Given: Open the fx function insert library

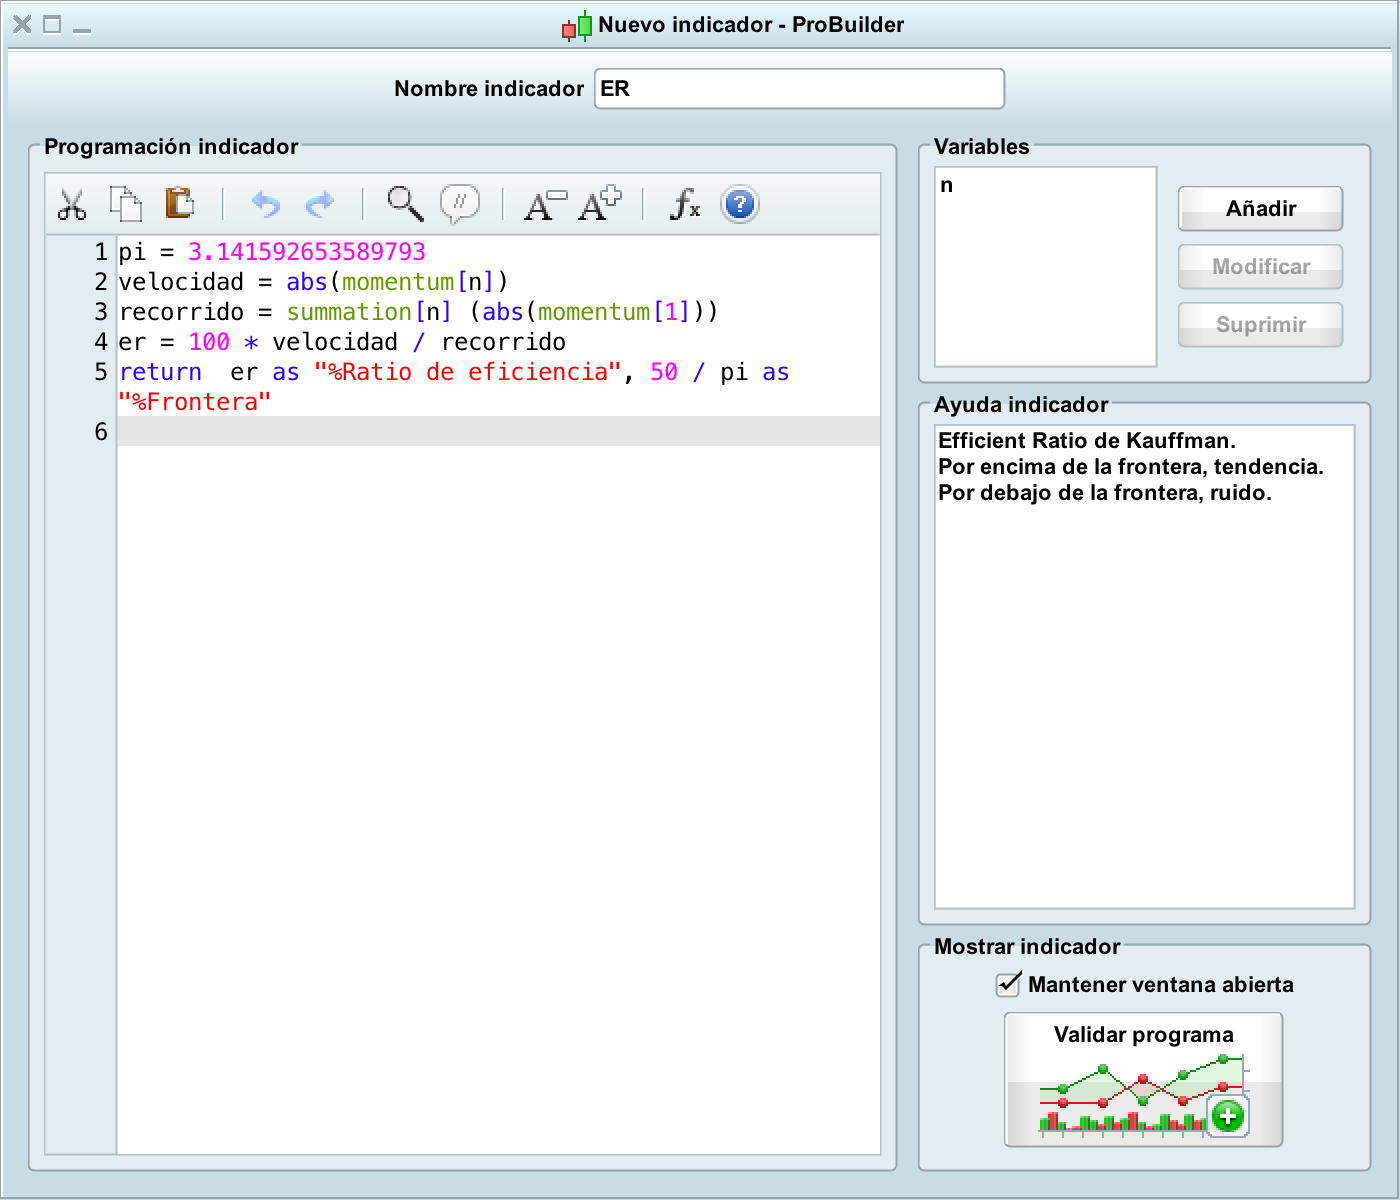Looking at the screenshot, I should pos(685,205).
